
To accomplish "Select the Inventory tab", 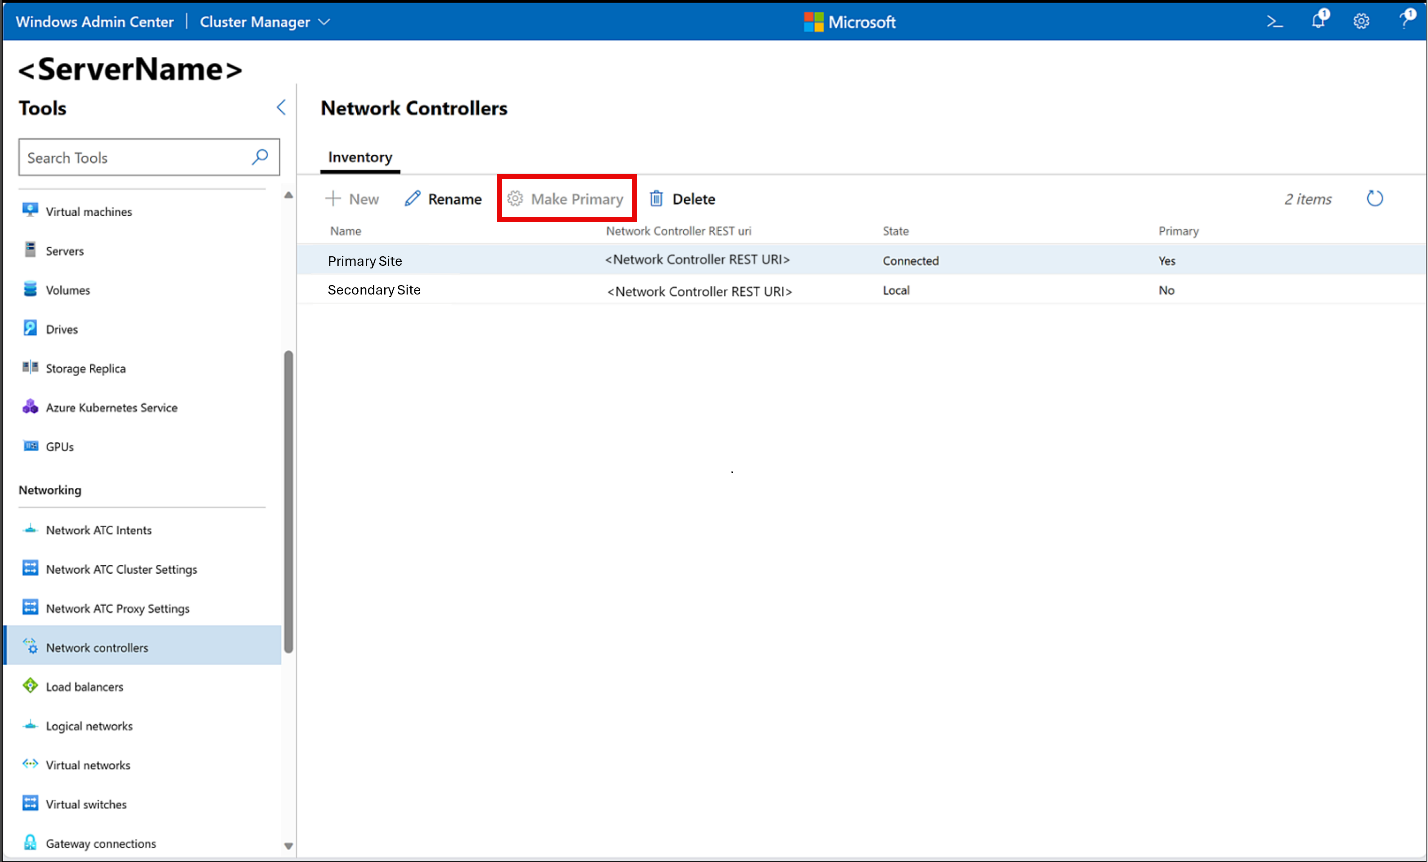I will (360, 158).
